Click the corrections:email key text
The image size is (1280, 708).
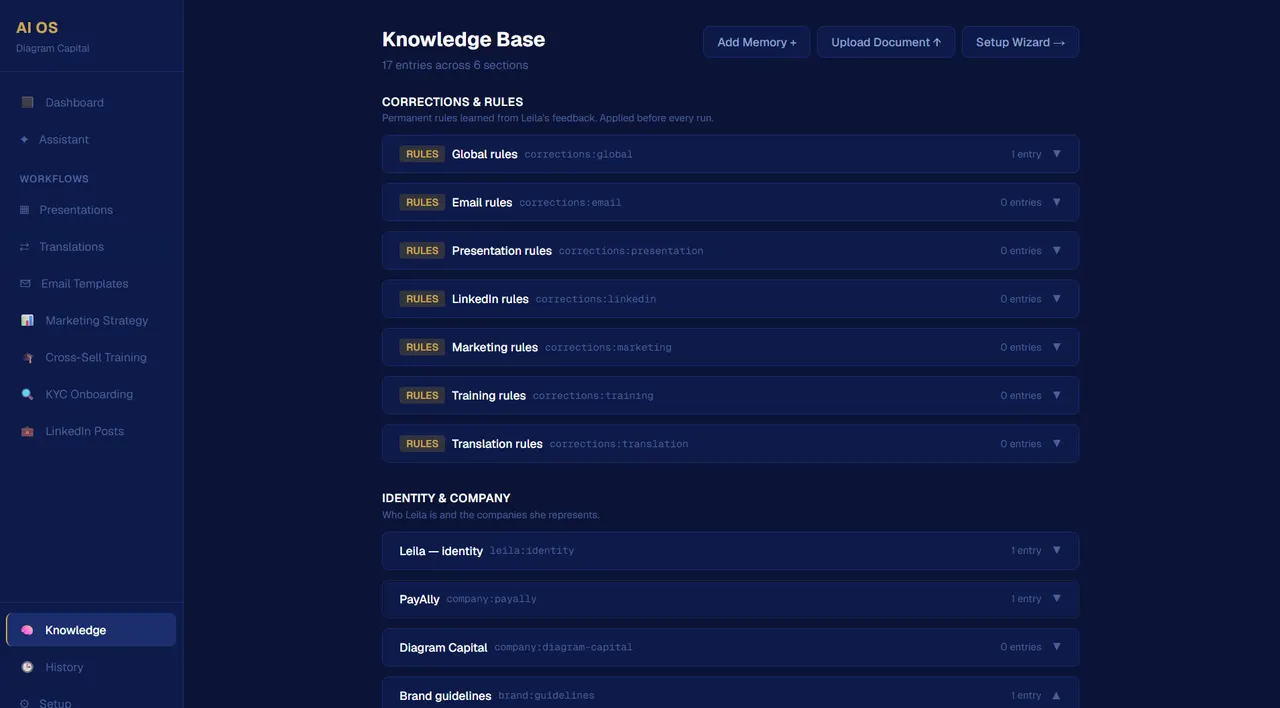coord(570,203)
